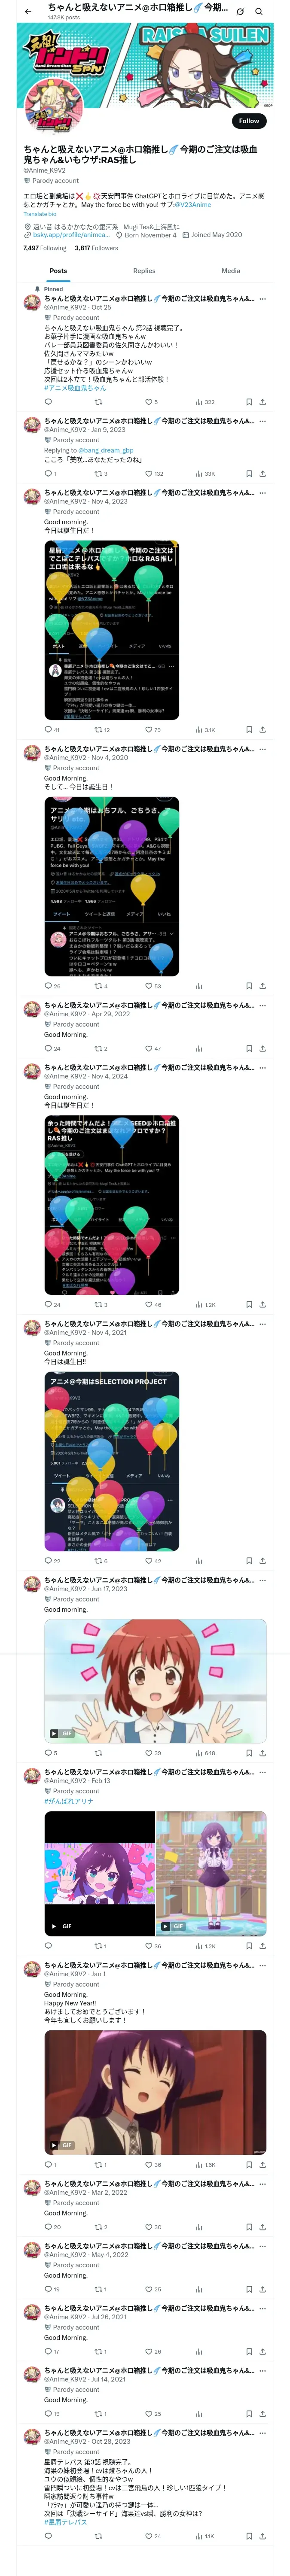Click the Follow button
290x2576 pixels.
(x=249, y=120)
